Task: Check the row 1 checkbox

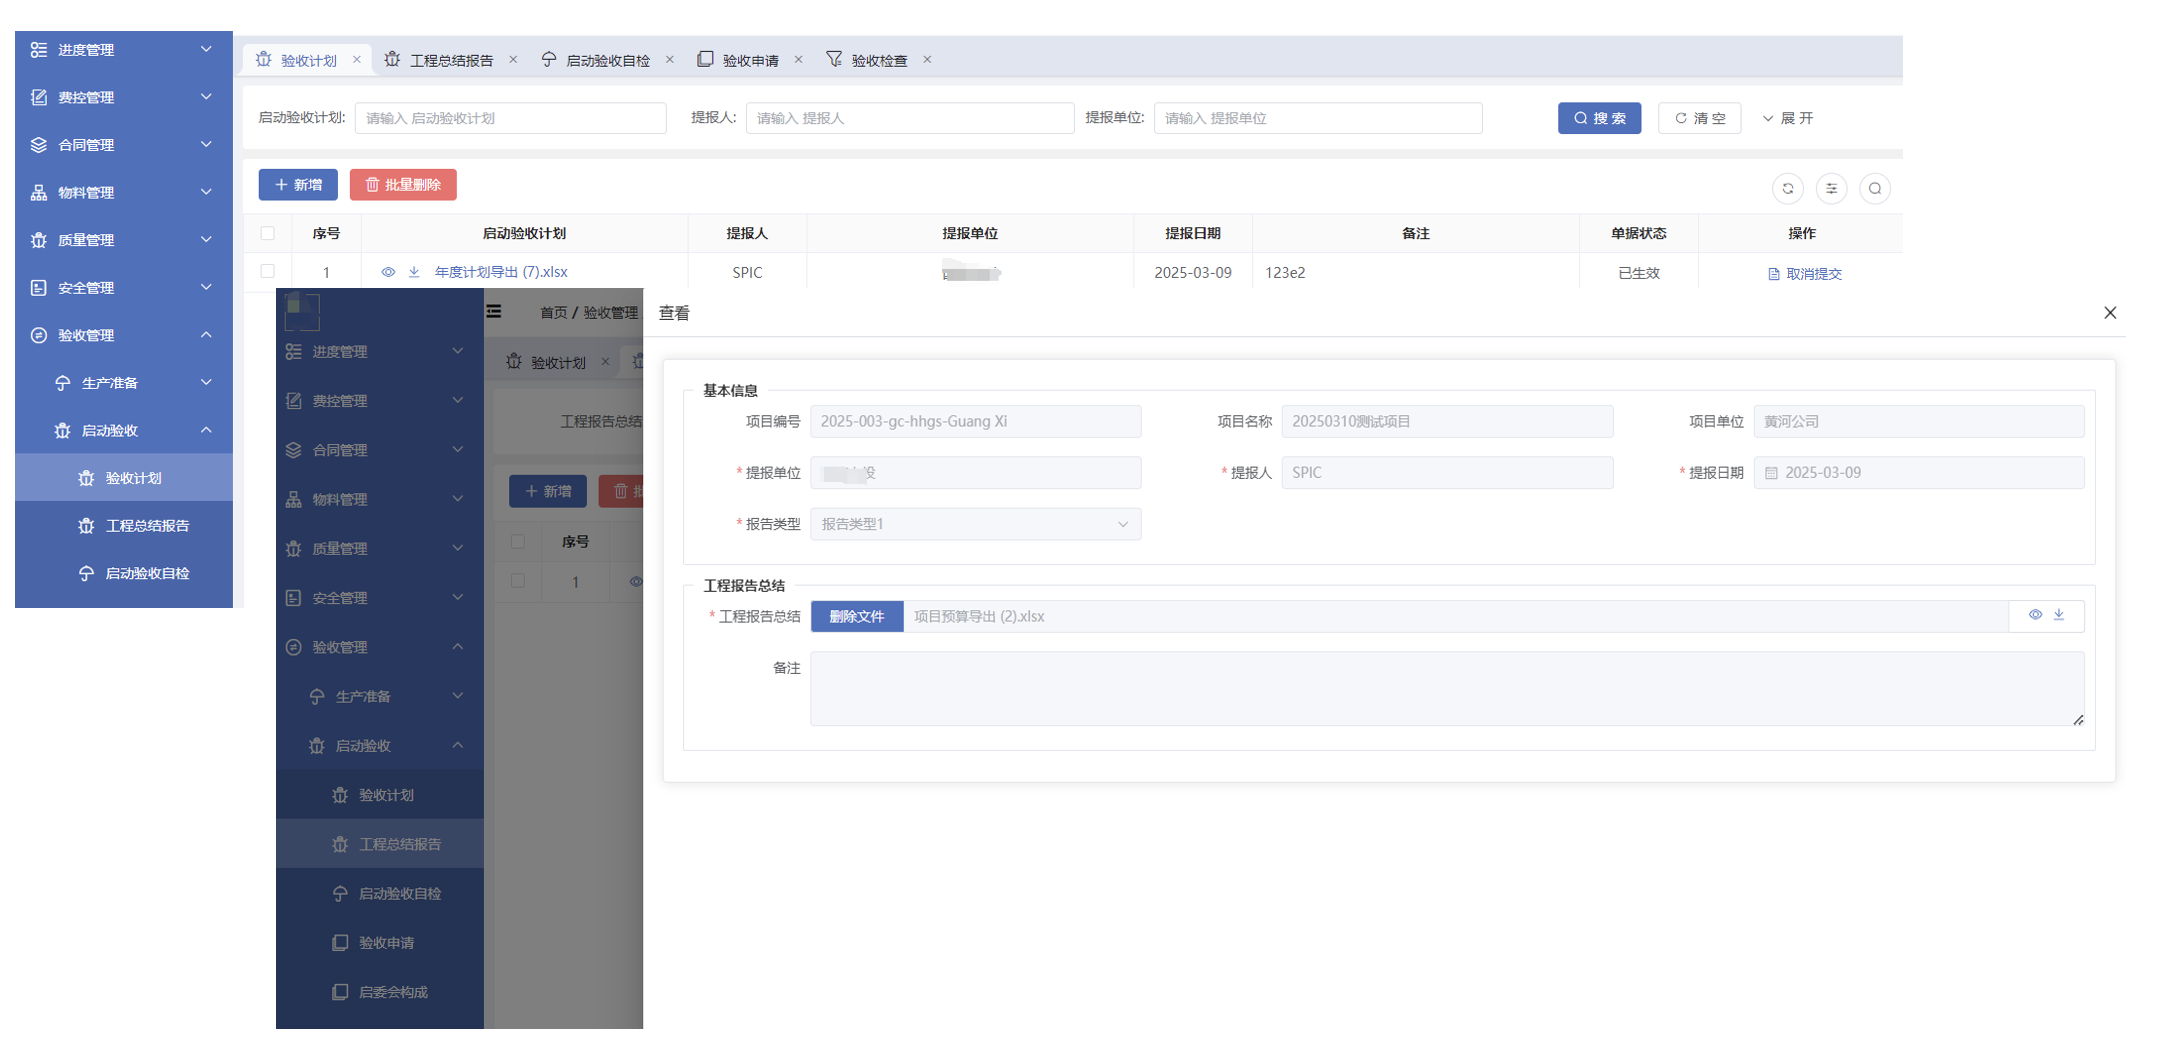Action: point(267,272)
